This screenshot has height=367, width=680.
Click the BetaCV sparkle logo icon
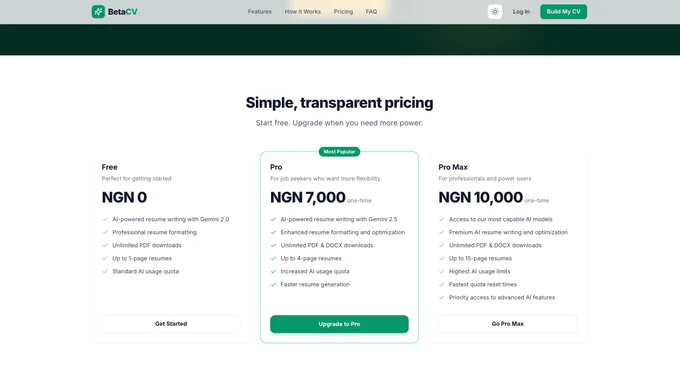98,12
